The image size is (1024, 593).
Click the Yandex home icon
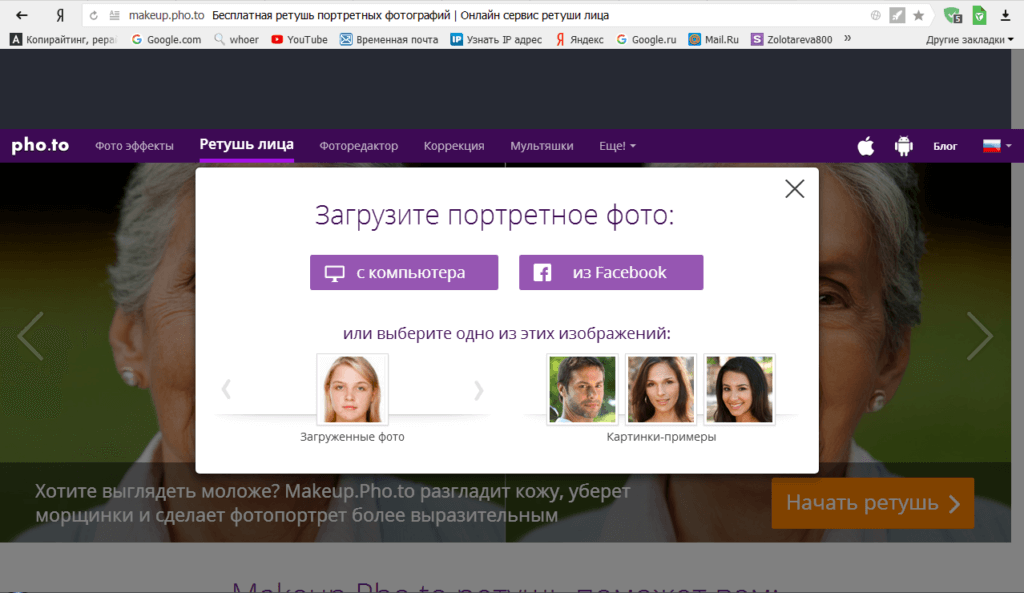(x=61, y=16)
